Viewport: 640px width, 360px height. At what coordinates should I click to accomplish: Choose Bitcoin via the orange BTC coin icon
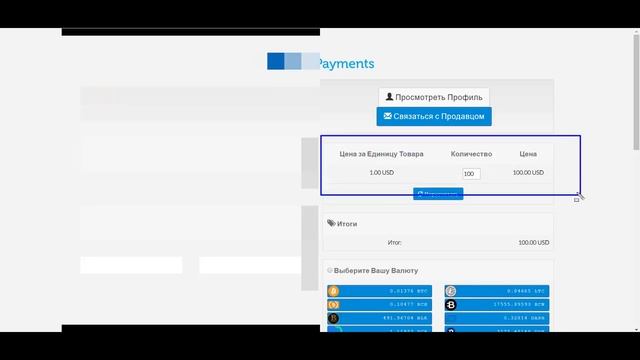click(x=333, y=291)
